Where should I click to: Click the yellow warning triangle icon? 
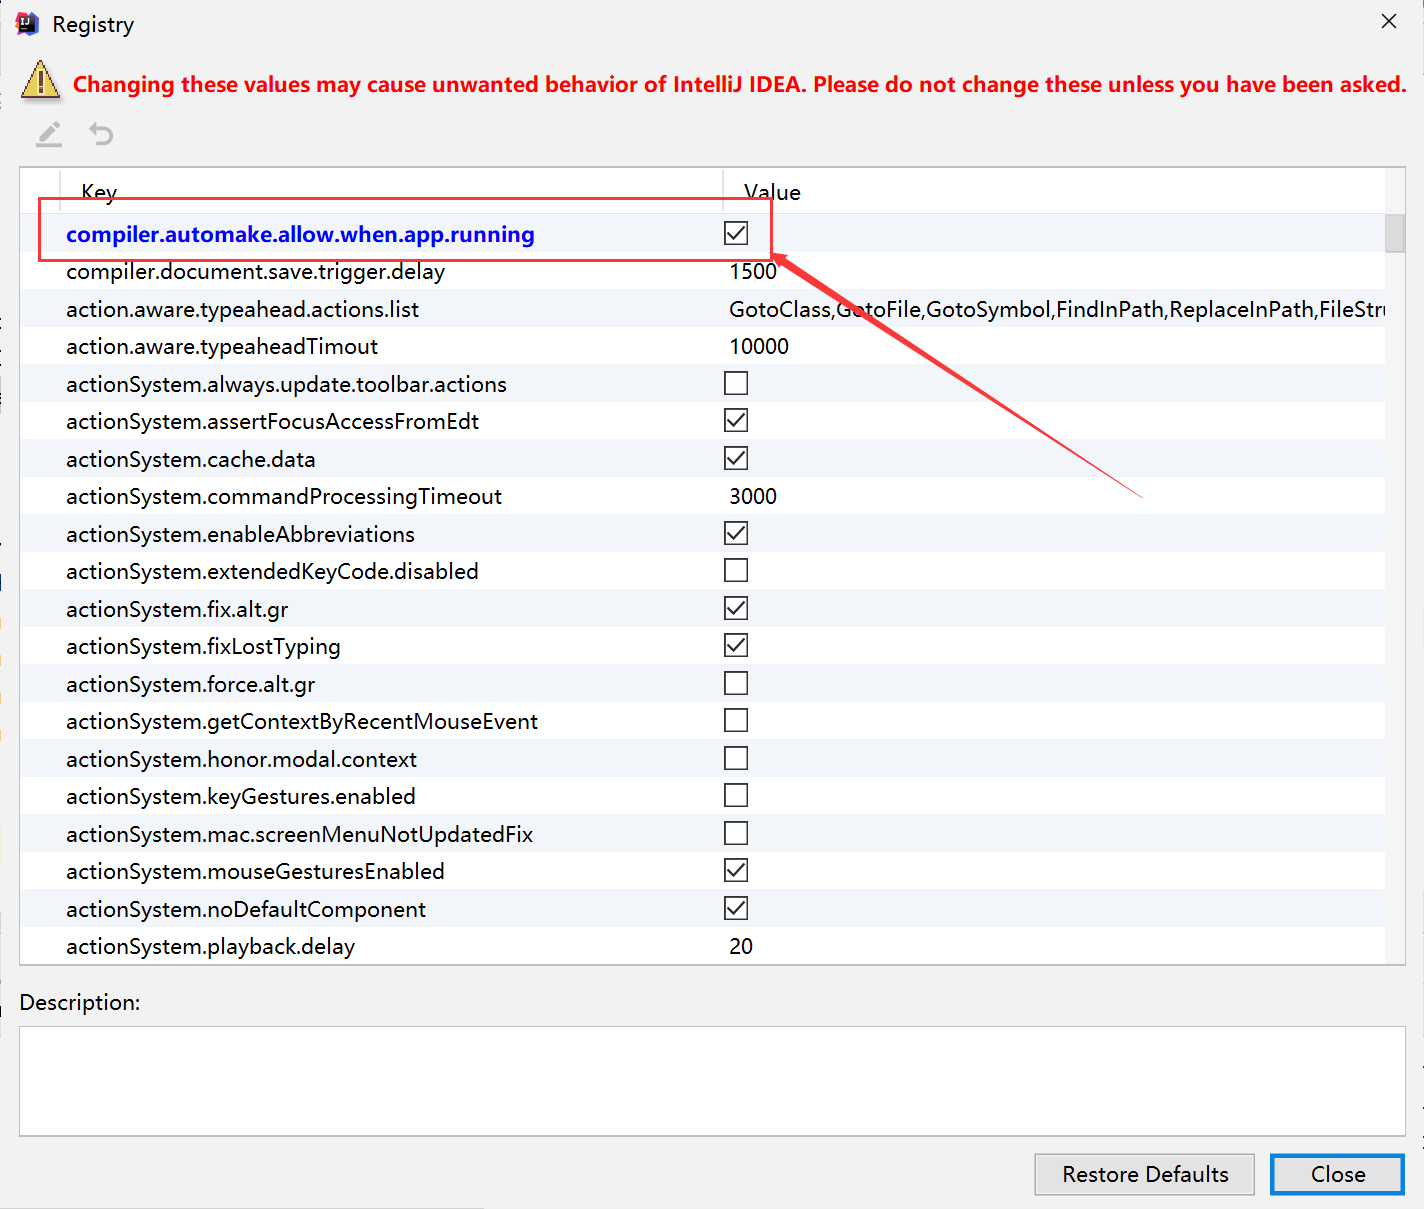pos(40,80)
